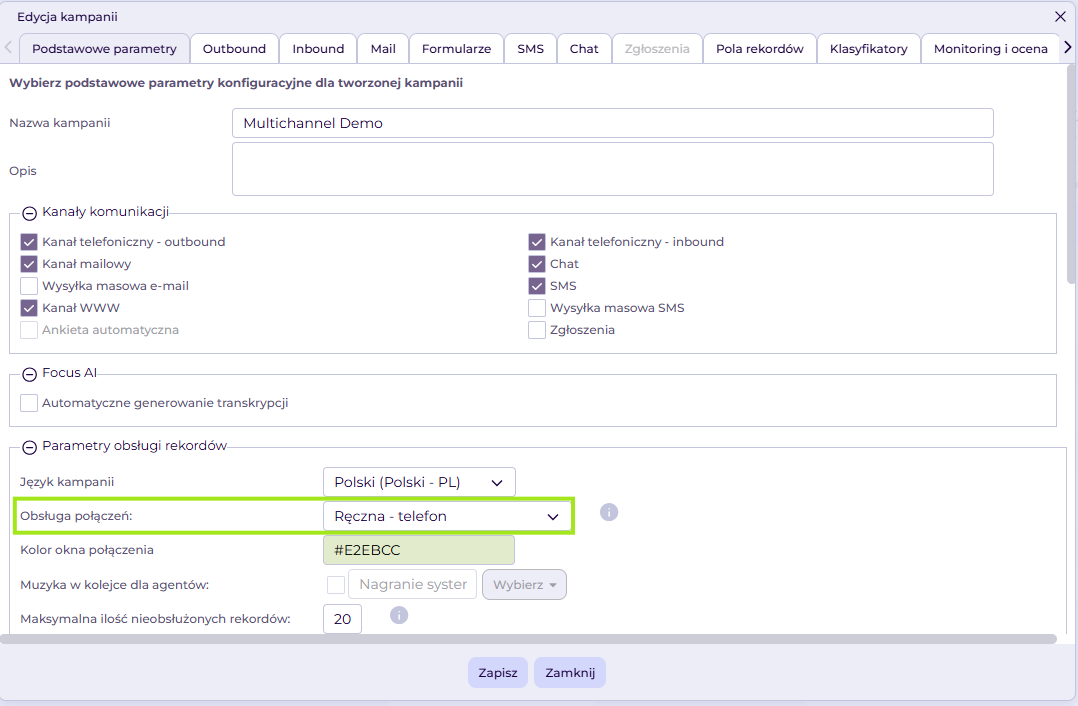Switch to the Inbound tab
This screenshot has width=1078, height=706.
pos(318,49)
